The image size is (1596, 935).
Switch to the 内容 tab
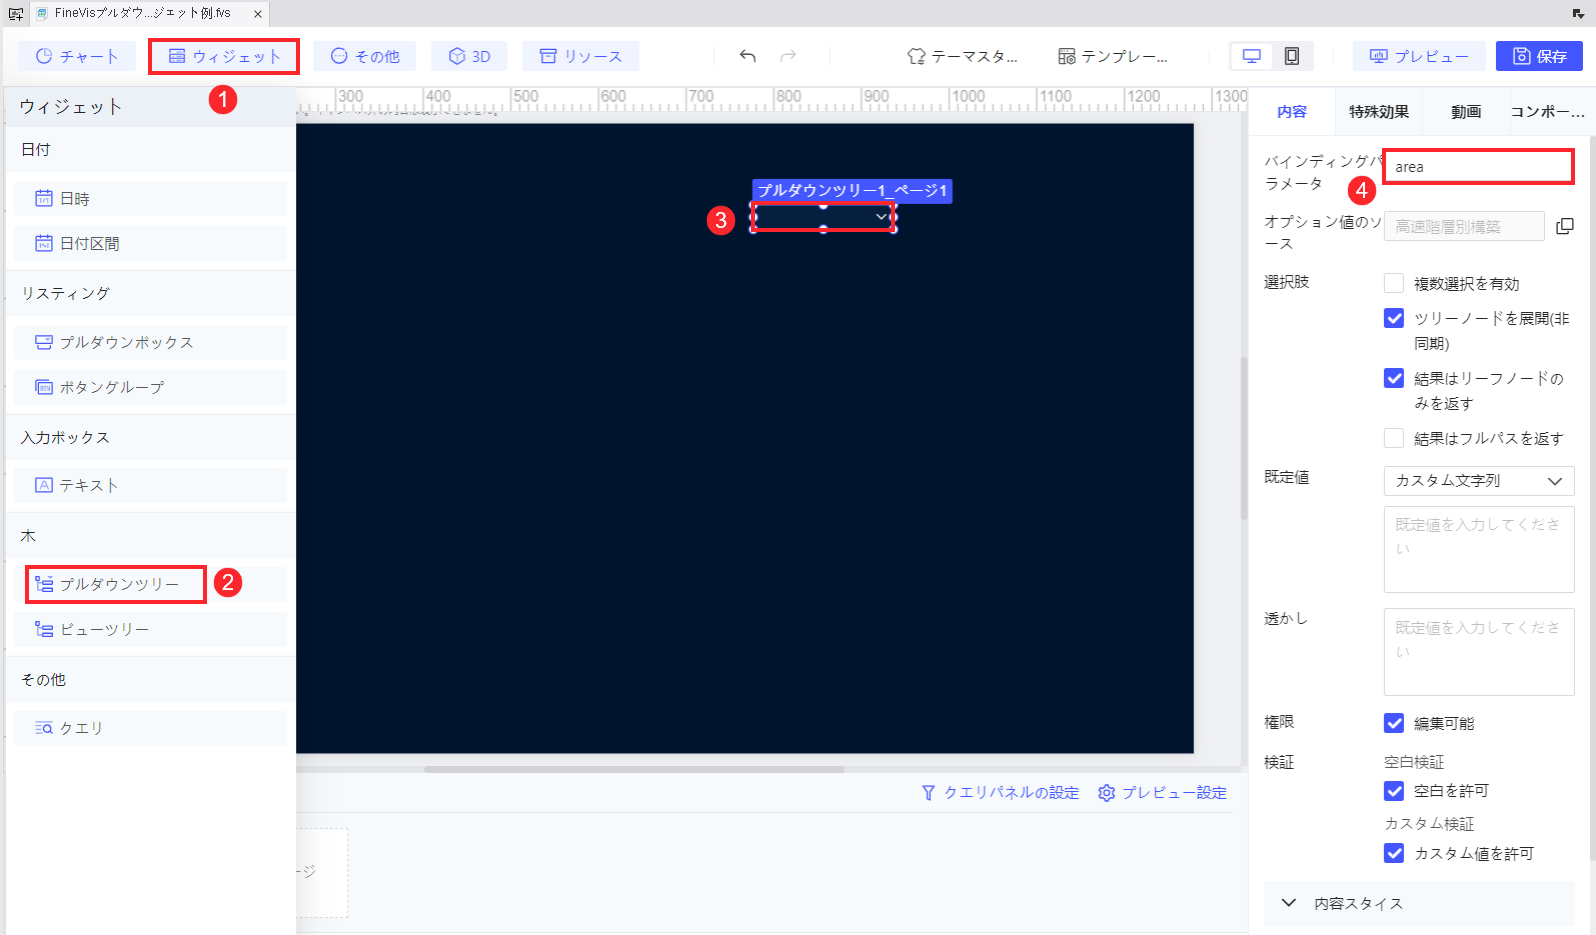[1291, 112]
